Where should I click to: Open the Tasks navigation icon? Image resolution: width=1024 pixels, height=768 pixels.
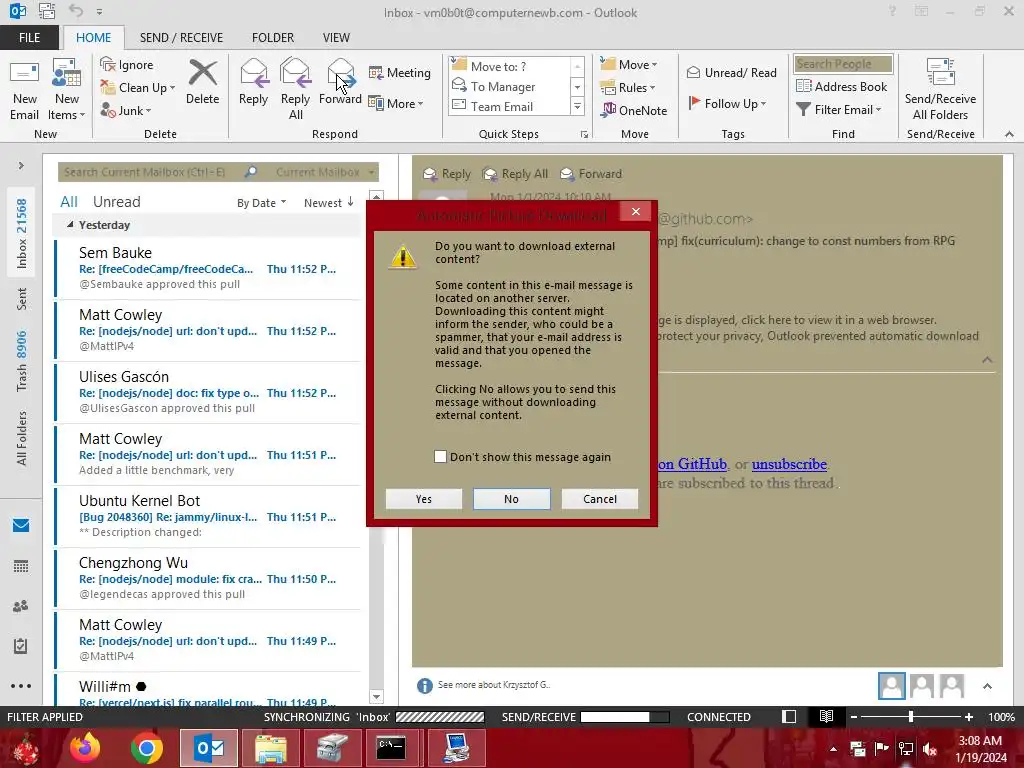pos(21,646)
